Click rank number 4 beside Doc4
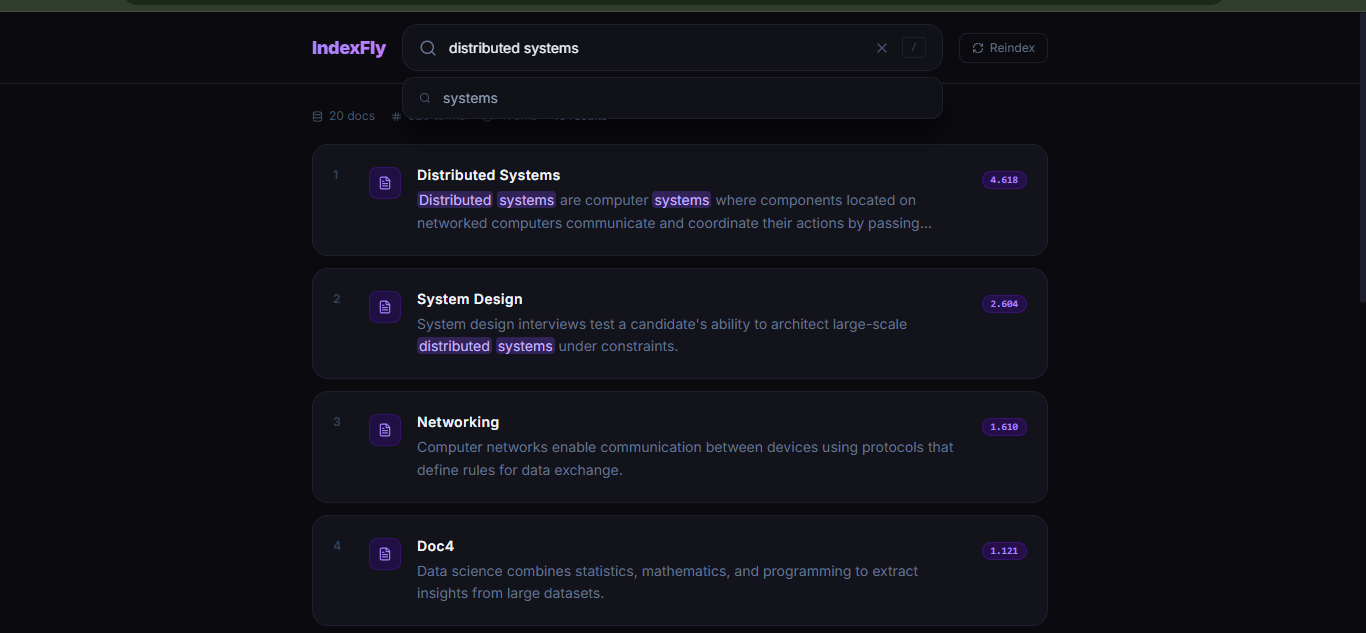1366x633 pixels. 337,546
